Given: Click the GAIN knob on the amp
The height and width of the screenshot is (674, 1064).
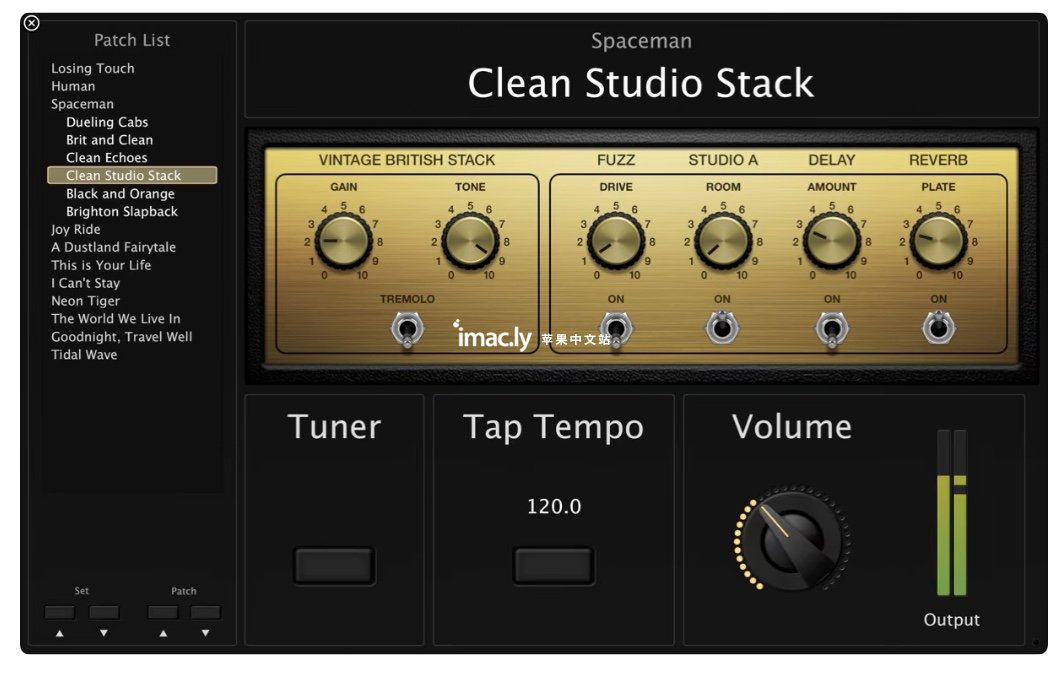Looking at the screenshot, I should tap(343, 241).
